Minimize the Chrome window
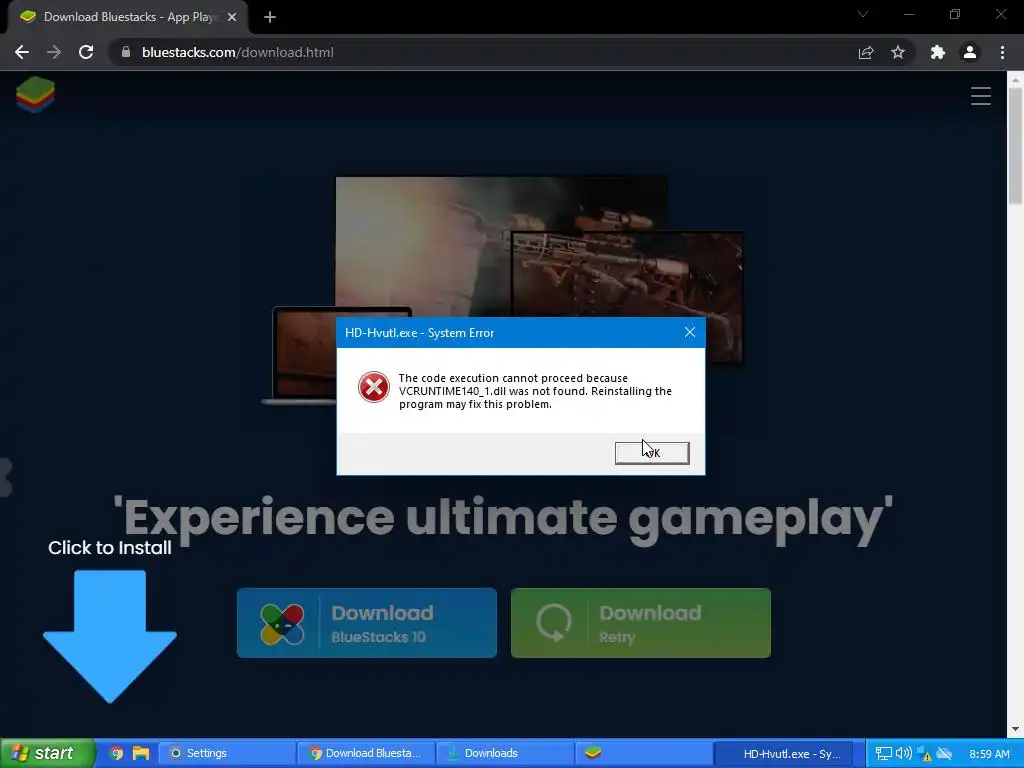 [x=908, y=14]
